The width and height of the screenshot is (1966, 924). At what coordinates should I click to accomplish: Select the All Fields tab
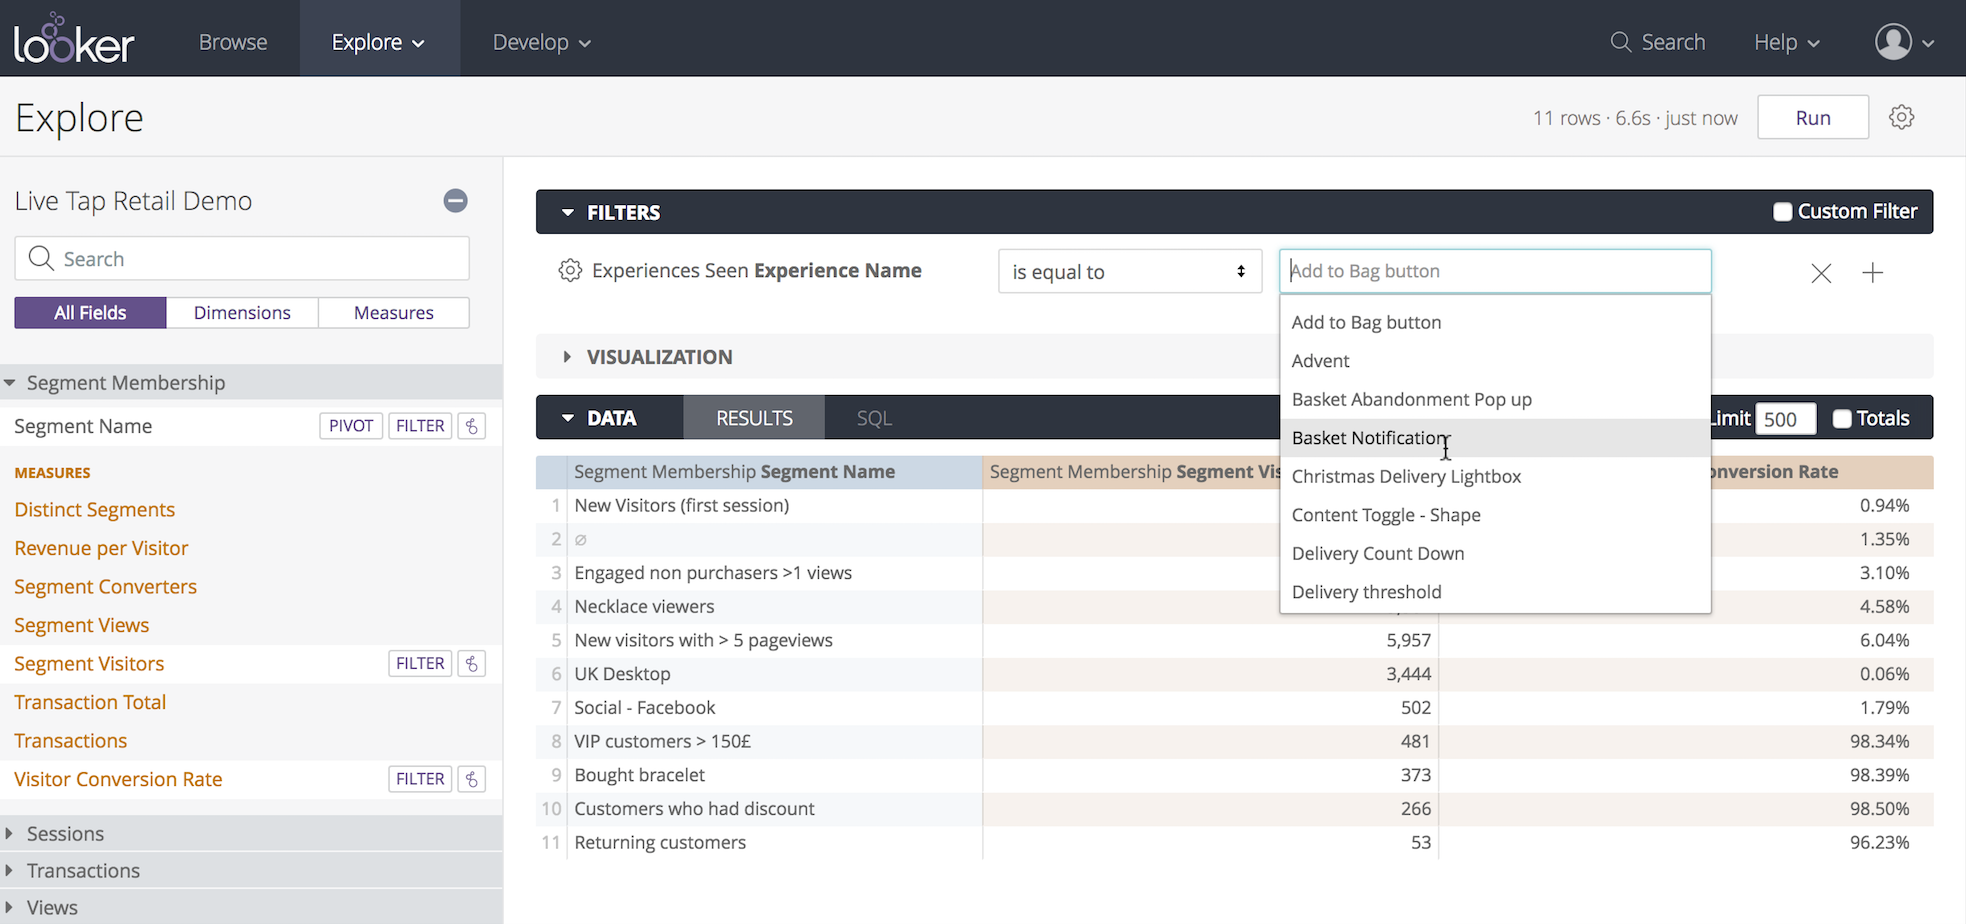tap(90, 313)
